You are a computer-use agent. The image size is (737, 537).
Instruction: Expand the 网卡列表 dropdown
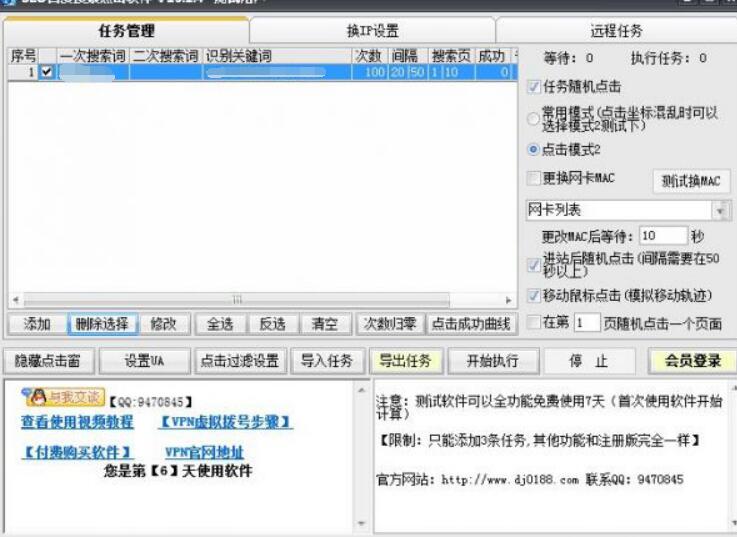coord(721,211)
